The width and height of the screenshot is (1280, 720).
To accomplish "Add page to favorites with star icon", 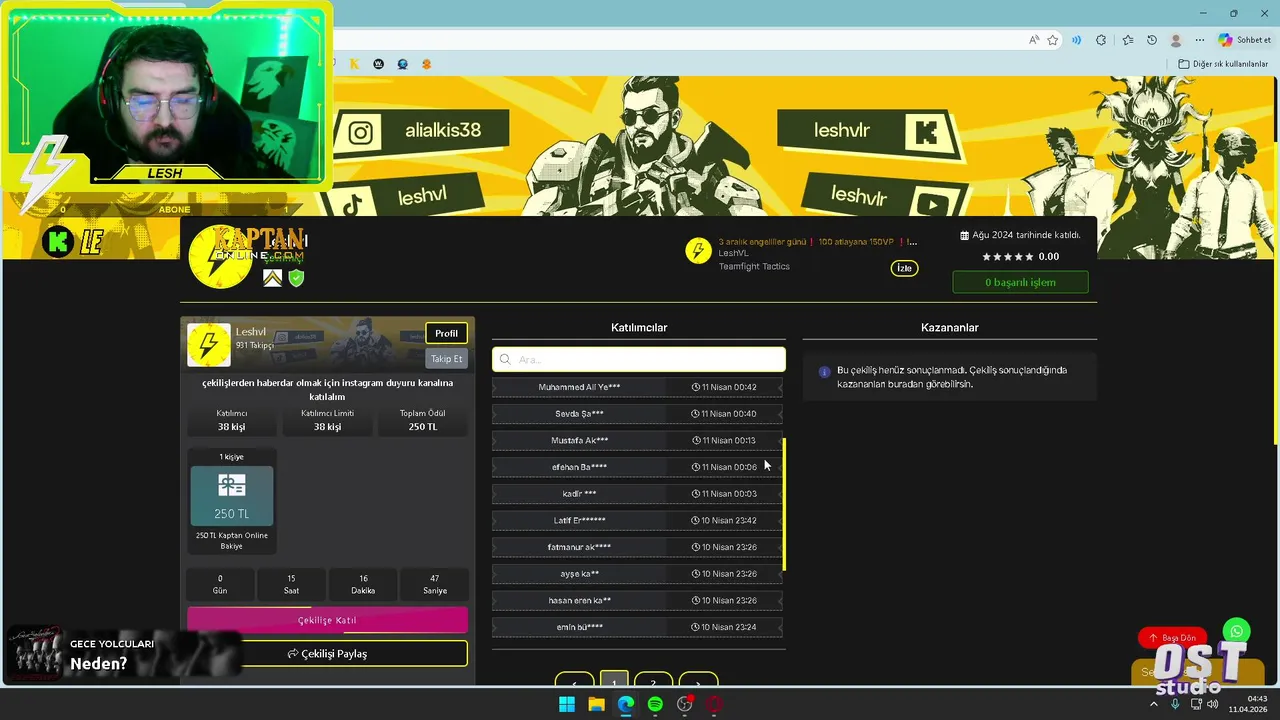I will pyautogui.click(x=1053, y=40).
